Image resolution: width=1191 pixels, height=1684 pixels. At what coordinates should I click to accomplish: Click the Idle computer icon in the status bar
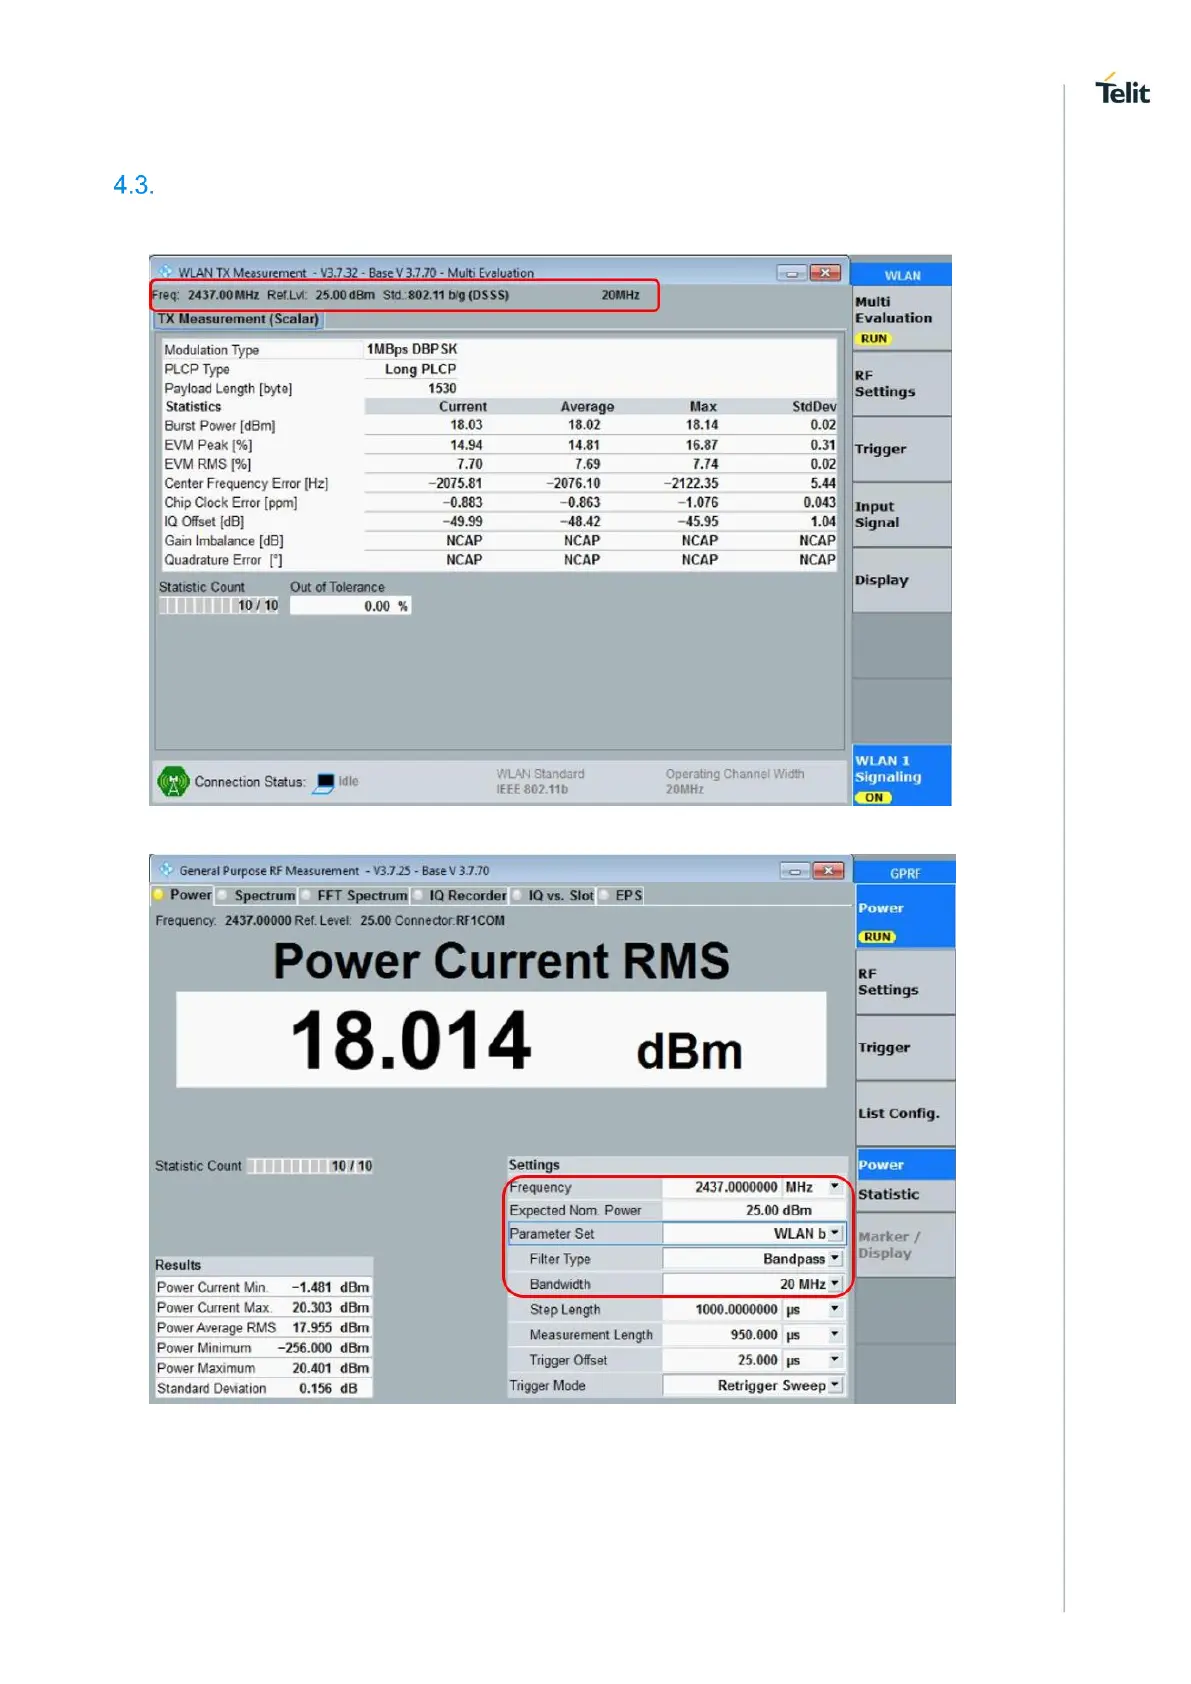tap(325, 782)
